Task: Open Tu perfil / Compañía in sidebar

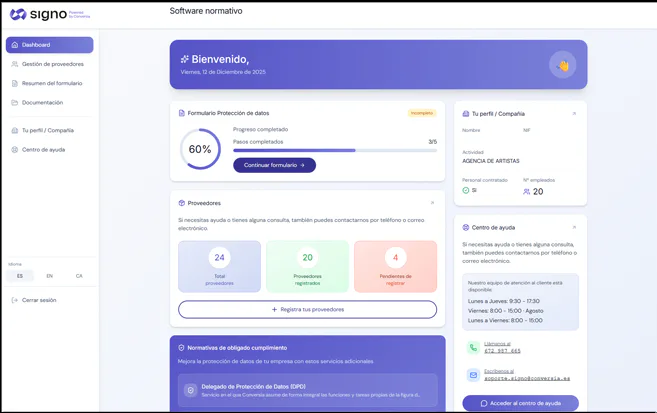Action: tap(49, 130)
